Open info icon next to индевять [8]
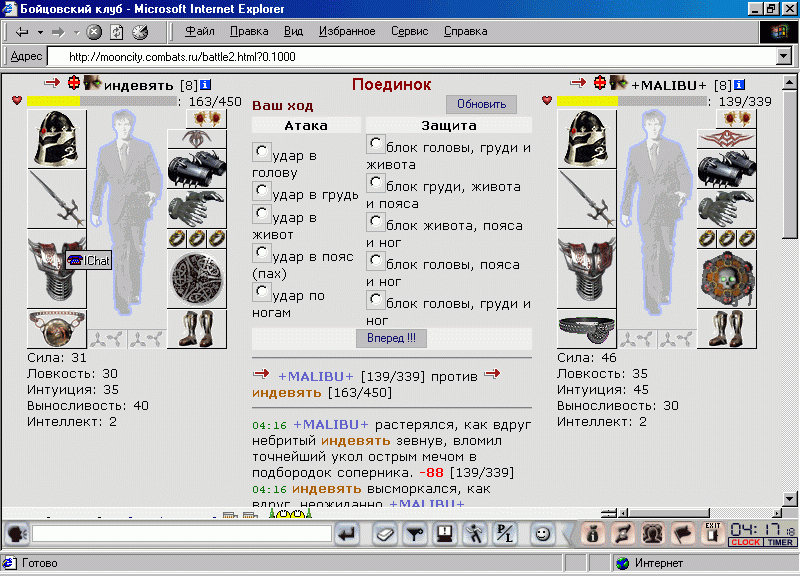Screen dimensions: 800x576 tap(206, 85)
